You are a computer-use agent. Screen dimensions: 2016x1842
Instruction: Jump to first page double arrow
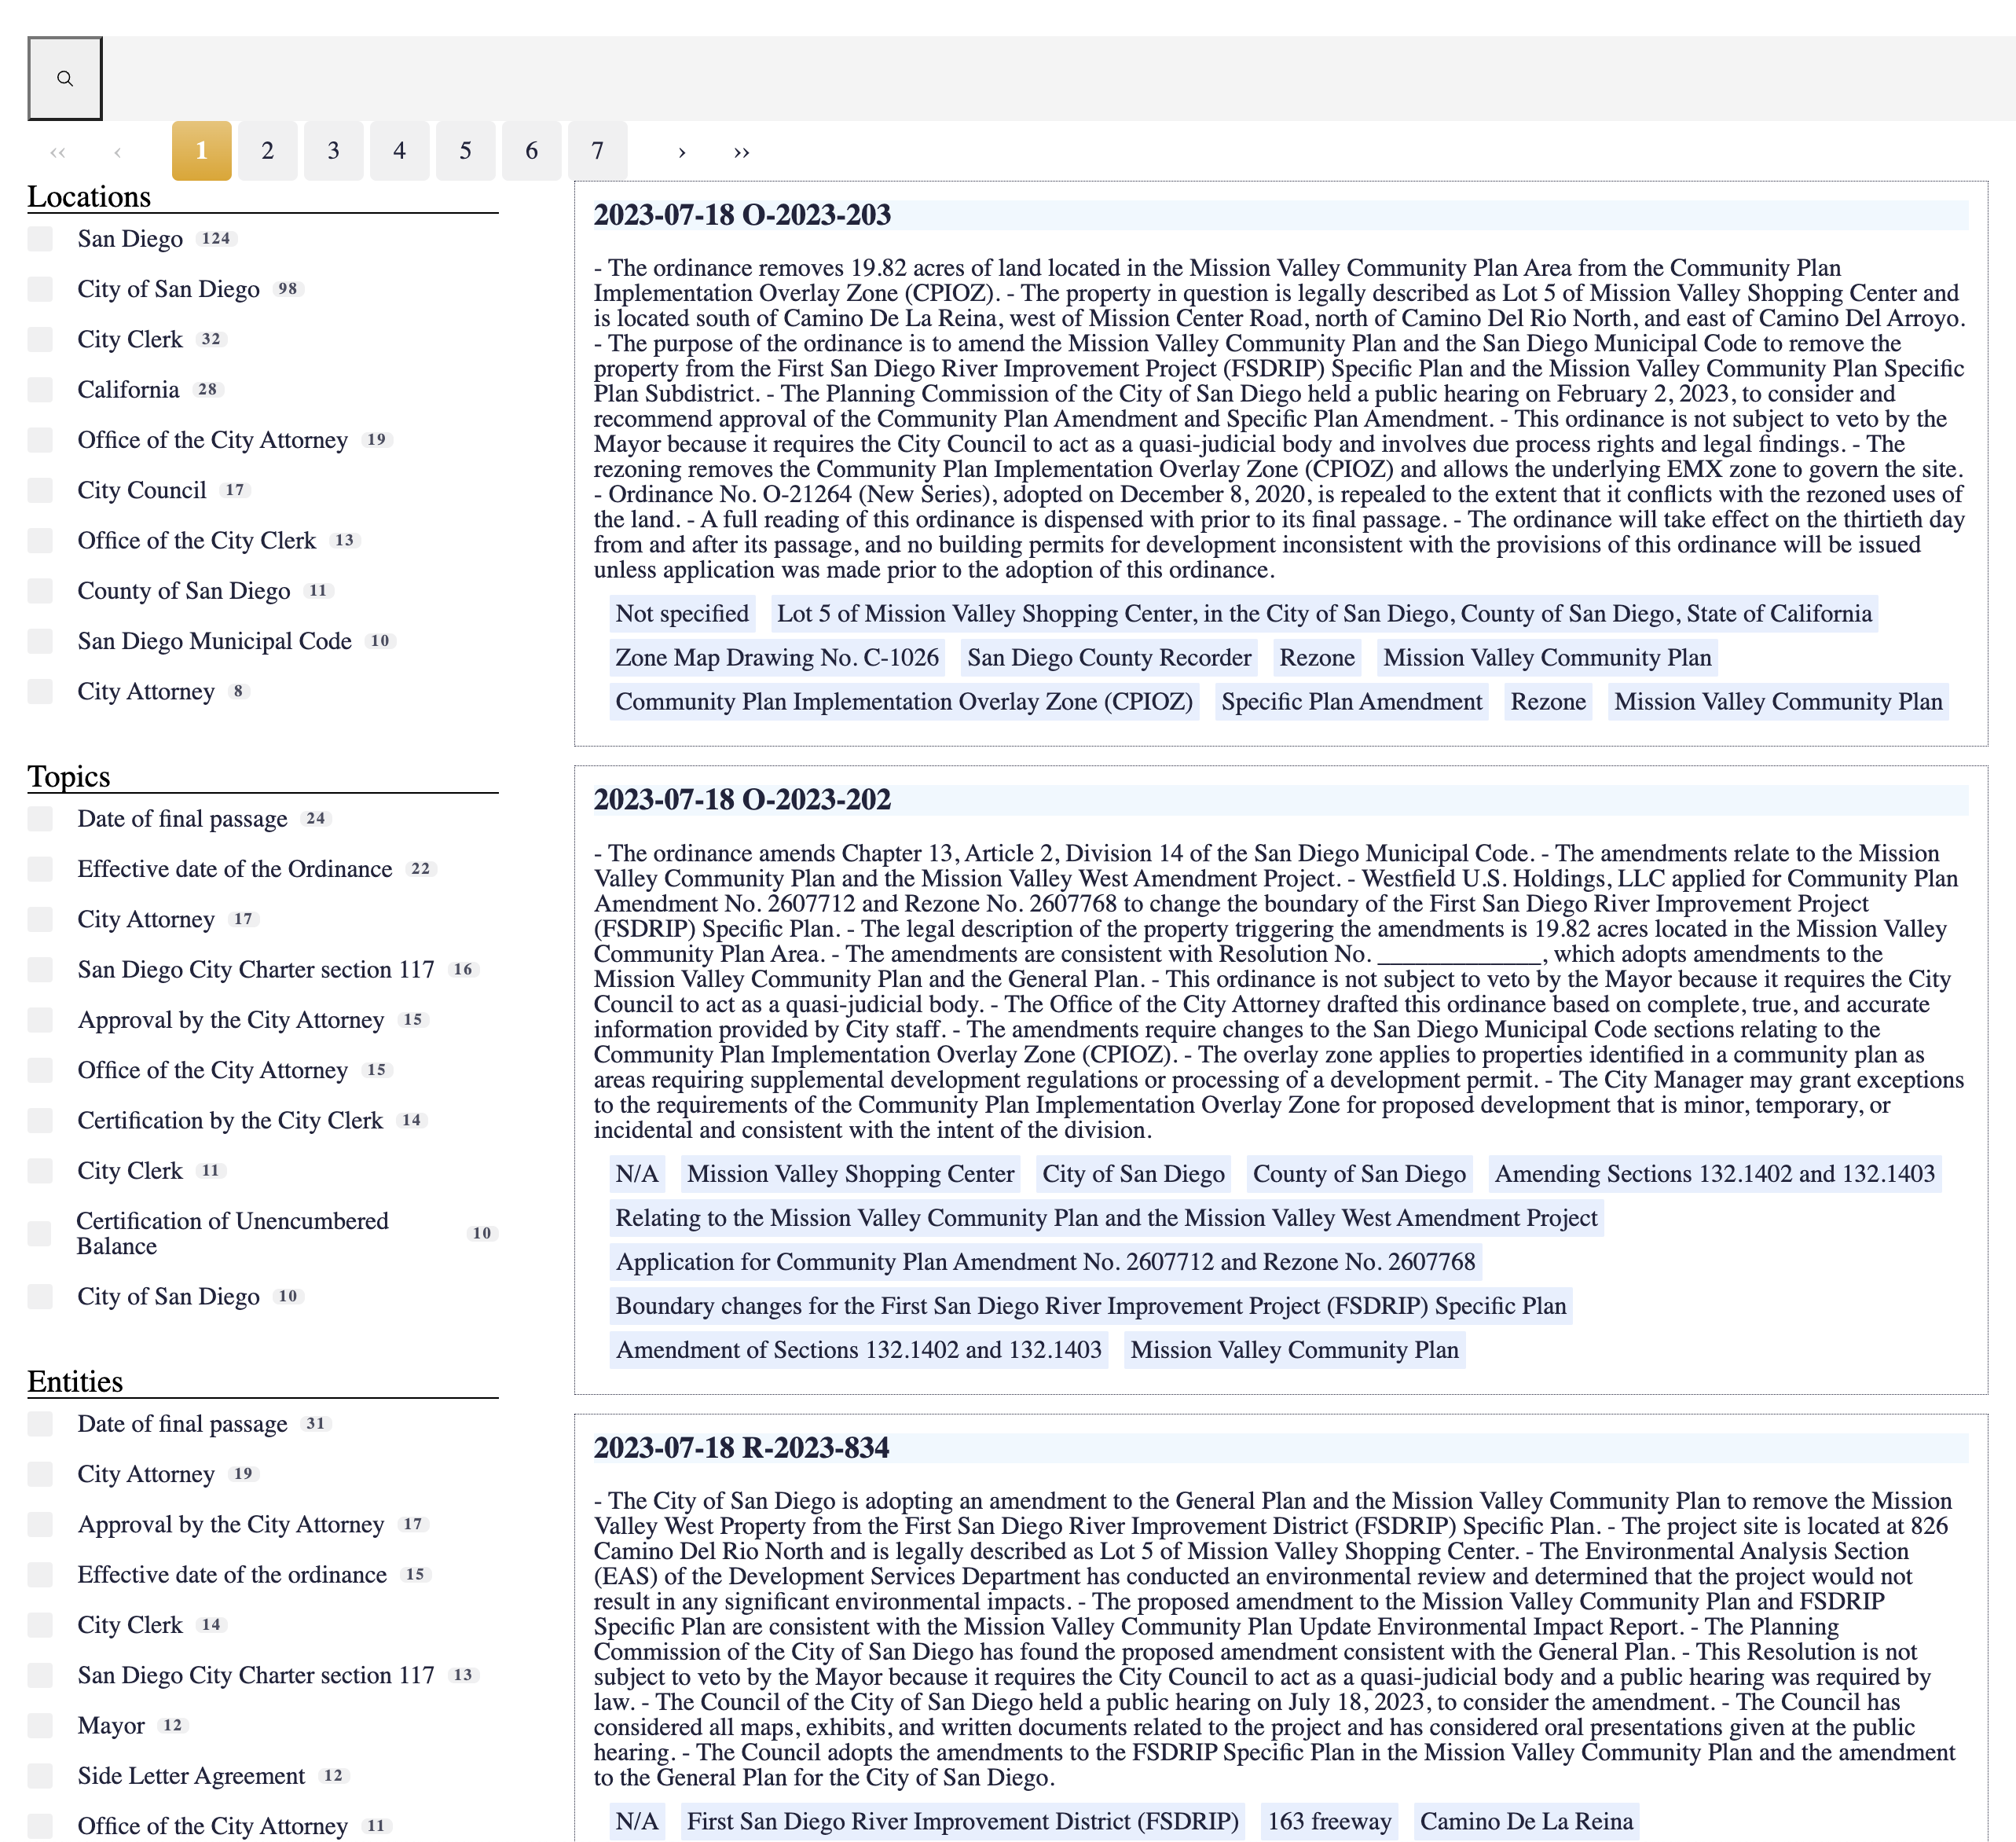[x=58, y=151]
